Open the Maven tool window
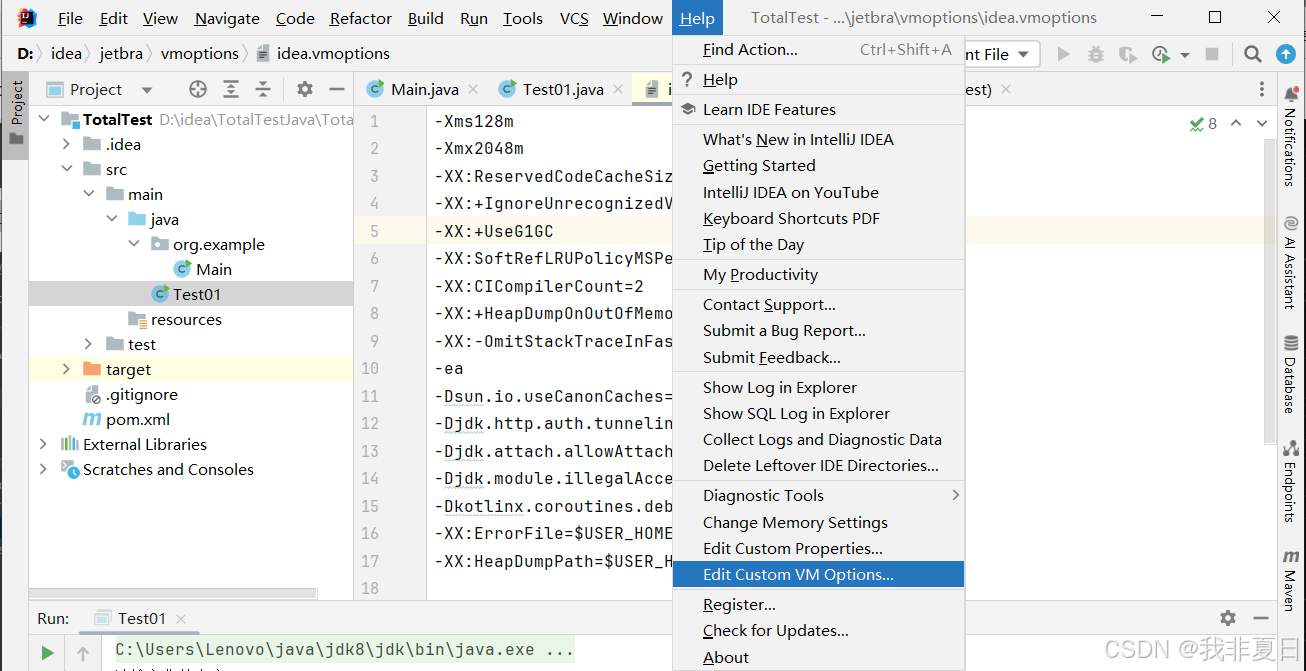This screenshot has height=671, width=1306. tap(1291, 579)
